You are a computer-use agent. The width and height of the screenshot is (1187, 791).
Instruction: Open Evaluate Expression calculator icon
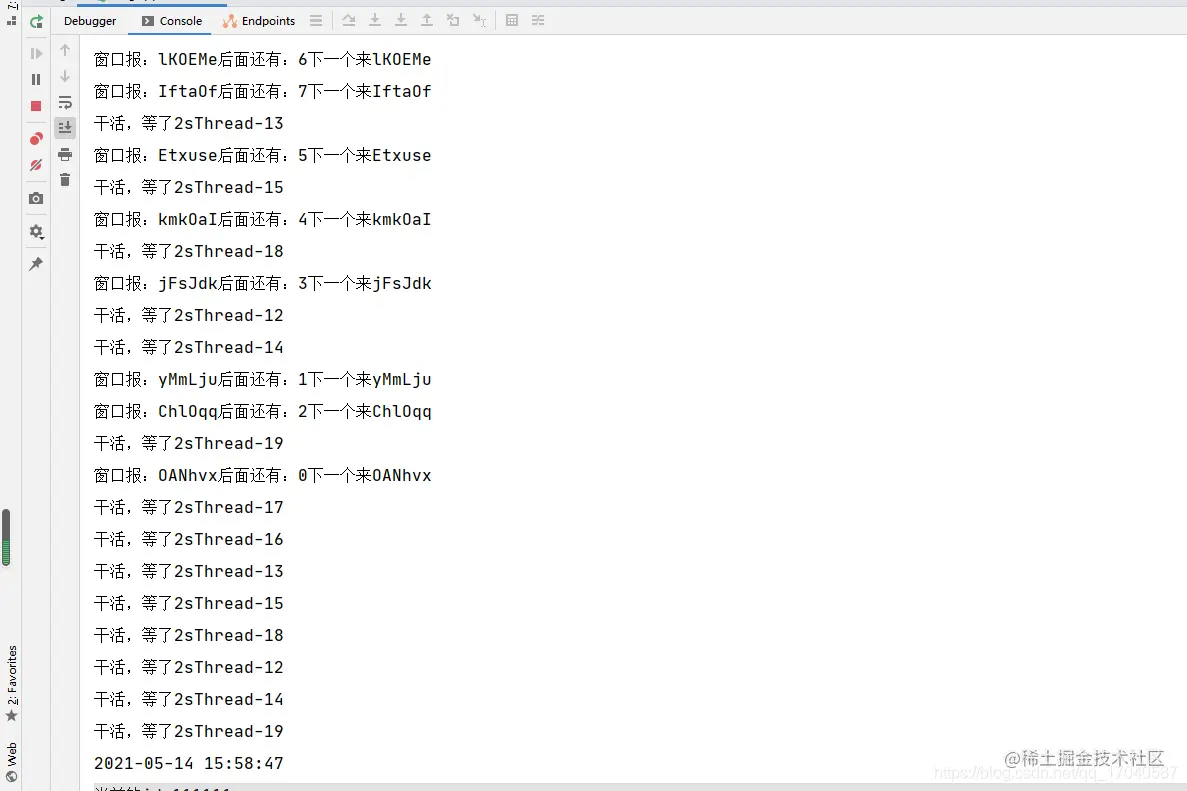(512, 20)
